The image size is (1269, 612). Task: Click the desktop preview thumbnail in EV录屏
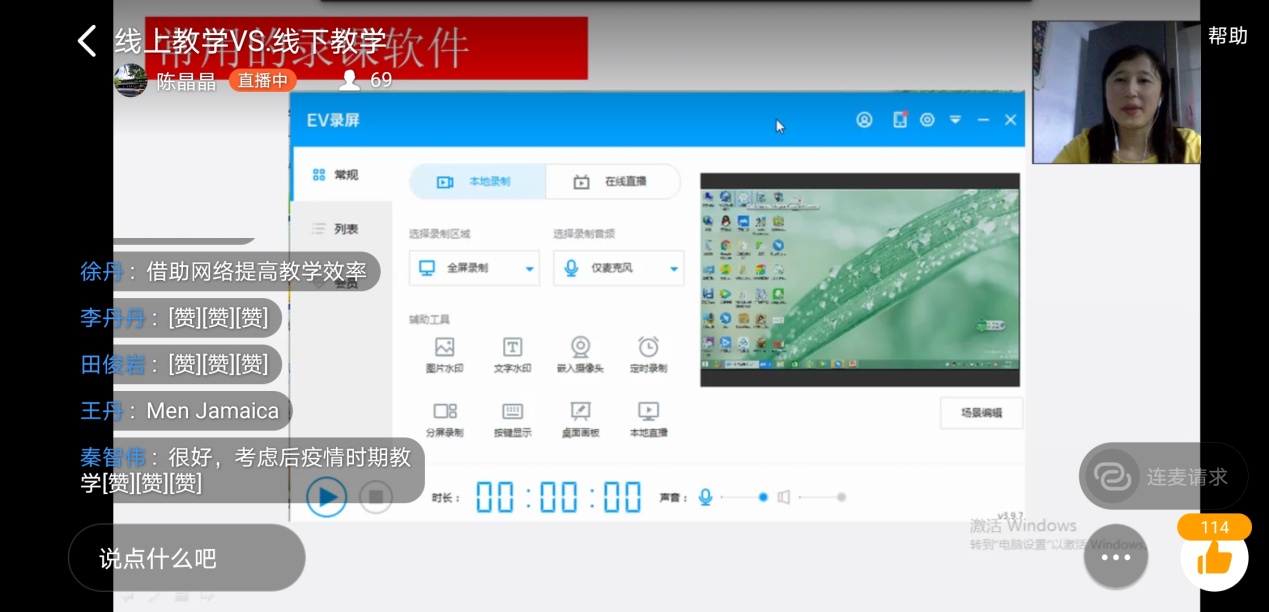pos(860,280)
